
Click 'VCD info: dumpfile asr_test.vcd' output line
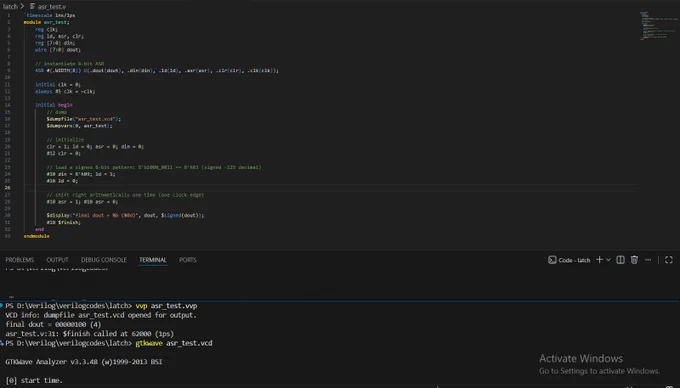(101, 315)
